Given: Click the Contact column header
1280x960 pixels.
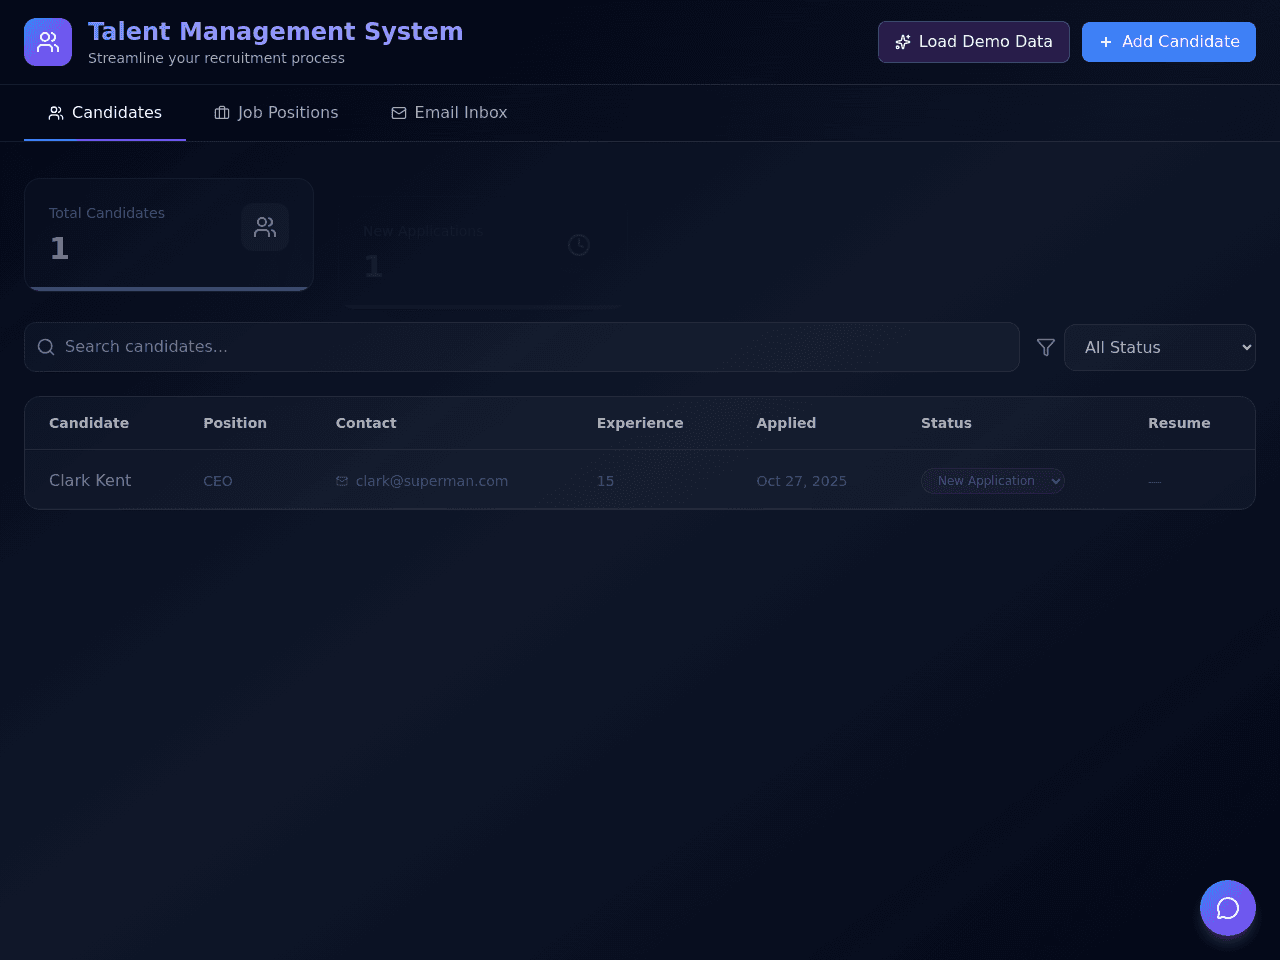Looking at the screenshot, I should point(366,423).
